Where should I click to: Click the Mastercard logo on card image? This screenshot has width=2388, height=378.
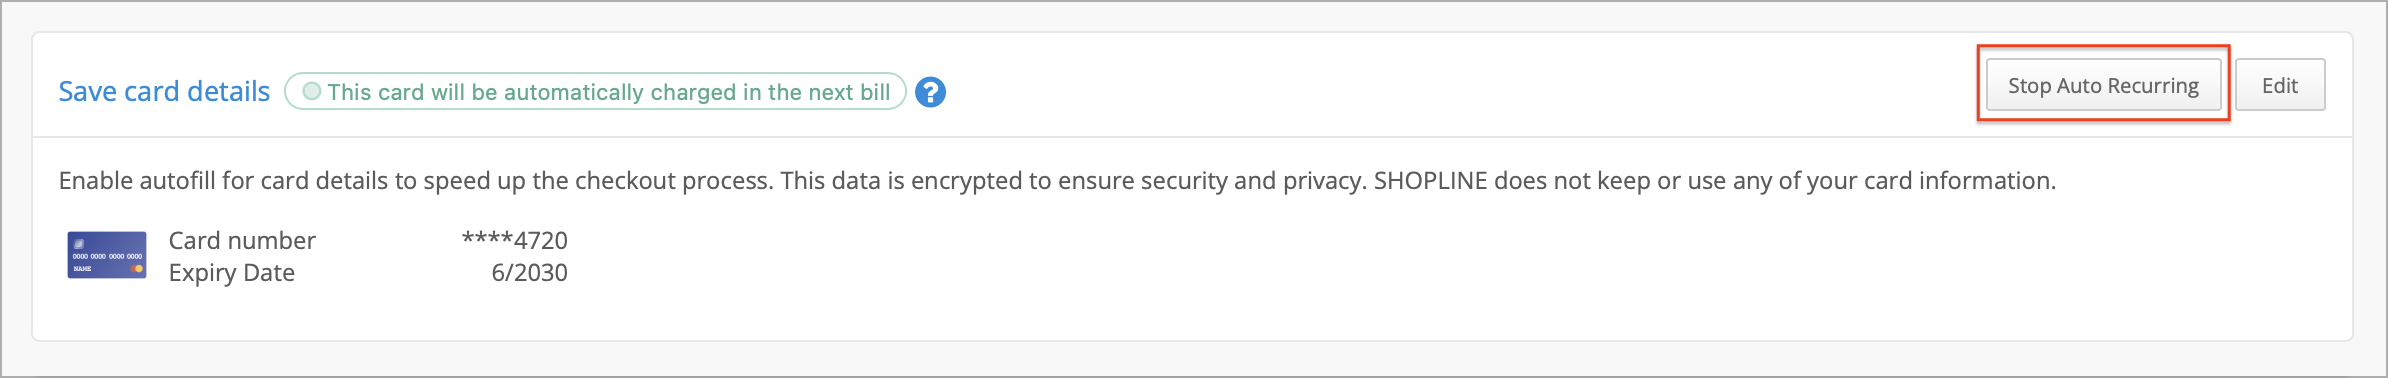click(137, 268)
